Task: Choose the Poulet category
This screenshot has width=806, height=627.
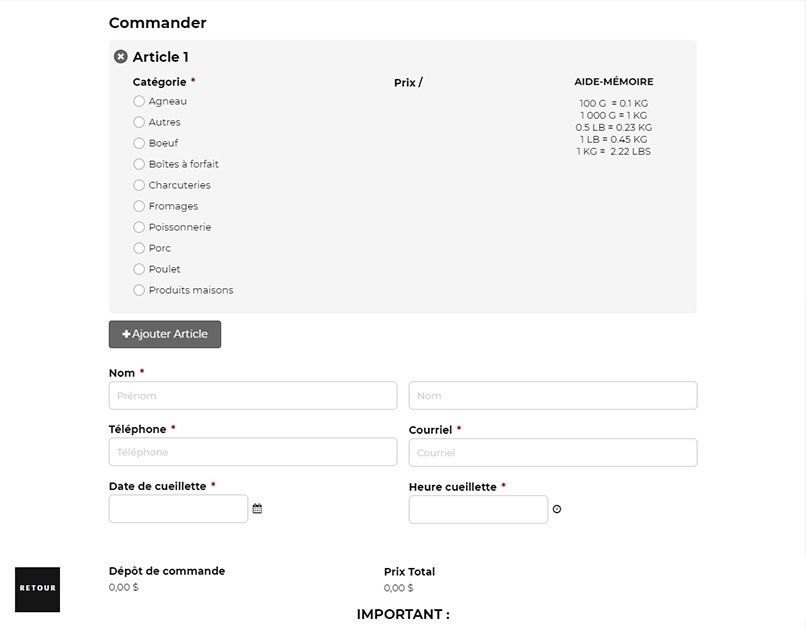Action: pyautogui.click(x=139, y=269)
